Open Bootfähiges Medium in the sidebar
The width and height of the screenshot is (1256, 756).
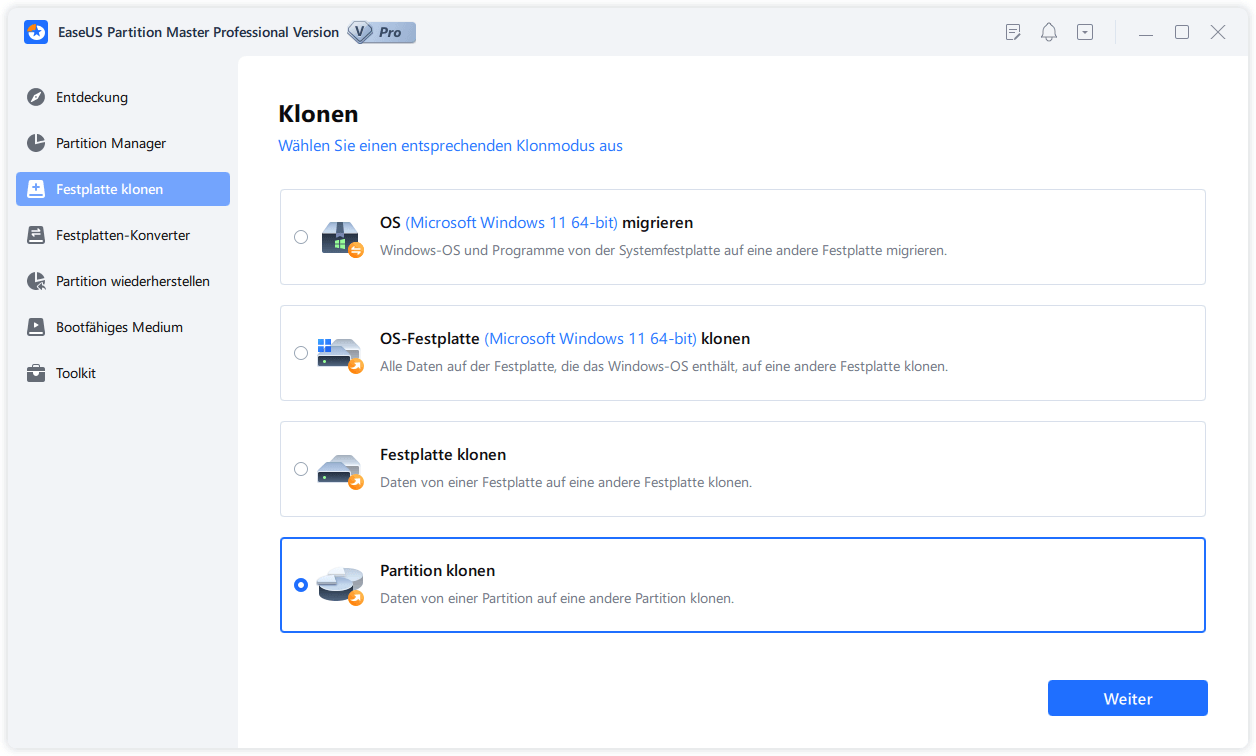123,327
